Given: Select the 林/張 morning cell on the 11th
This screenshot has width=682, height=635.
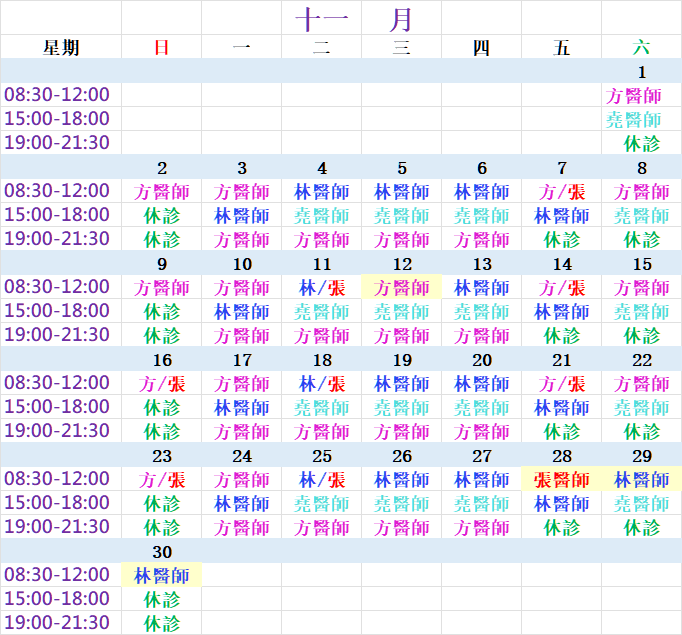Looking at the screenshot, I should (x=322, y=288).
